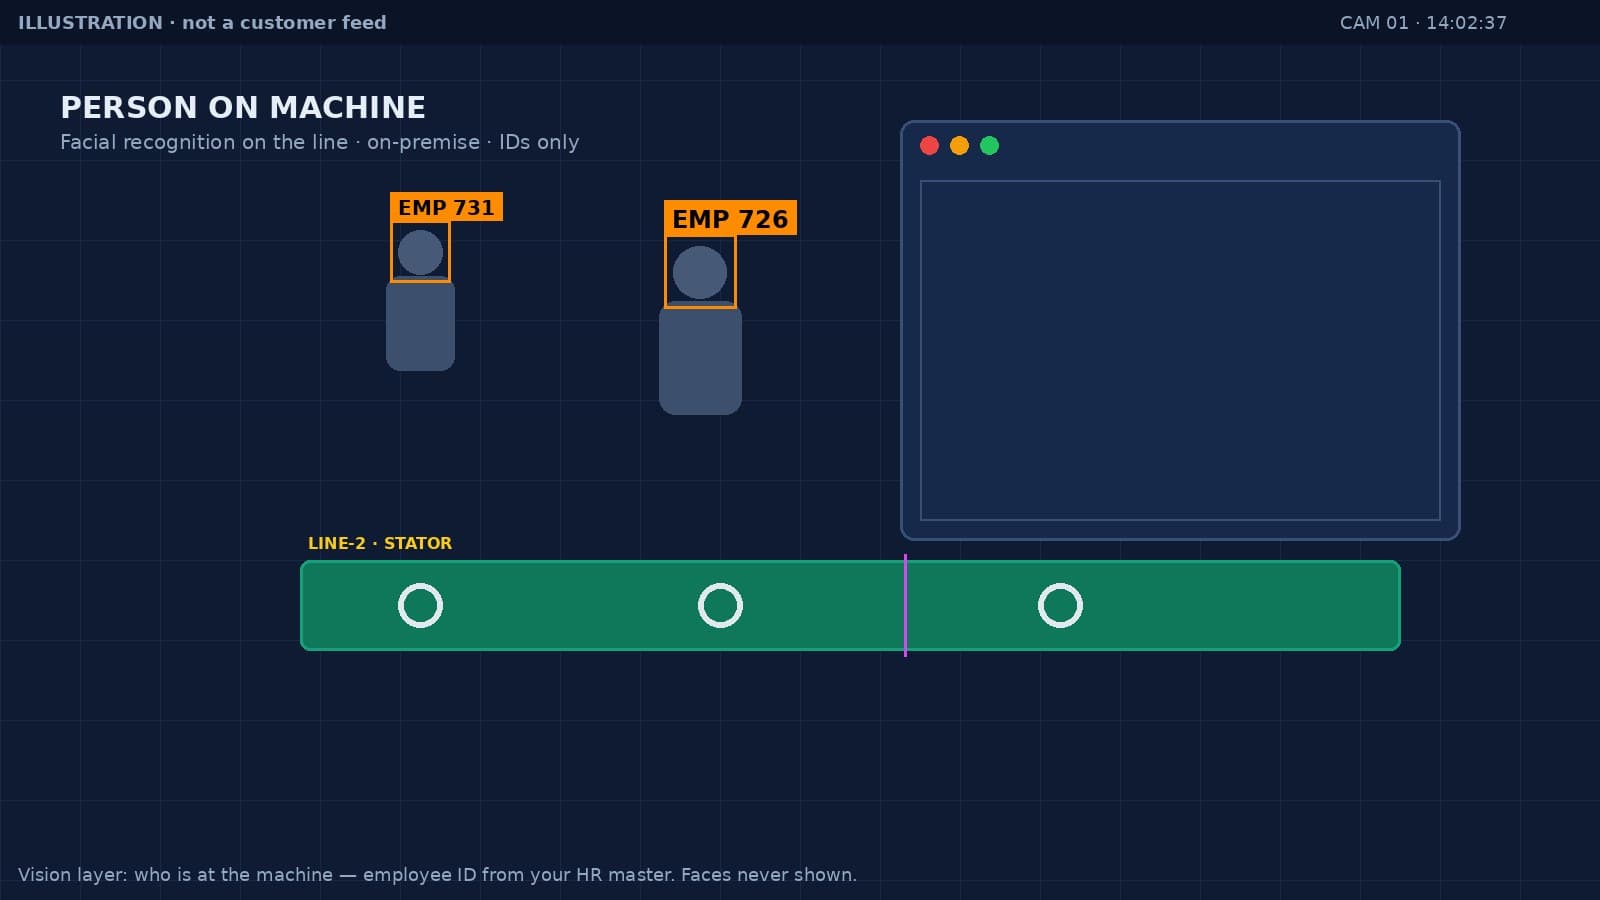Click the body of worker EMP 731
This screenshot has width=1600, height=900.
pos(420,325)
